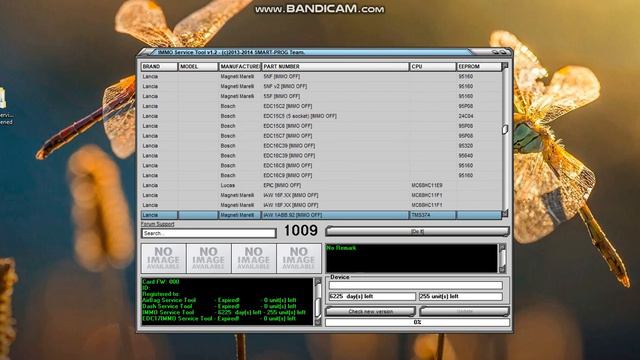This screenshot has width=640, height=360.
Task: Click the table scrollbar down arrow
Action: 505,213
